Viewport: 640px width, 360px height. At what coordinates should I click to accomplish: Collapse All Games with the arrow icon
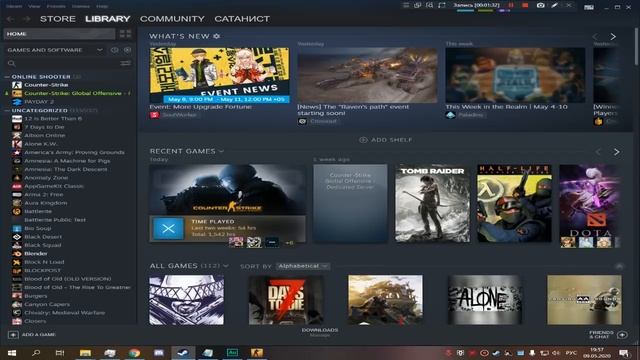(x=619, y=266)
